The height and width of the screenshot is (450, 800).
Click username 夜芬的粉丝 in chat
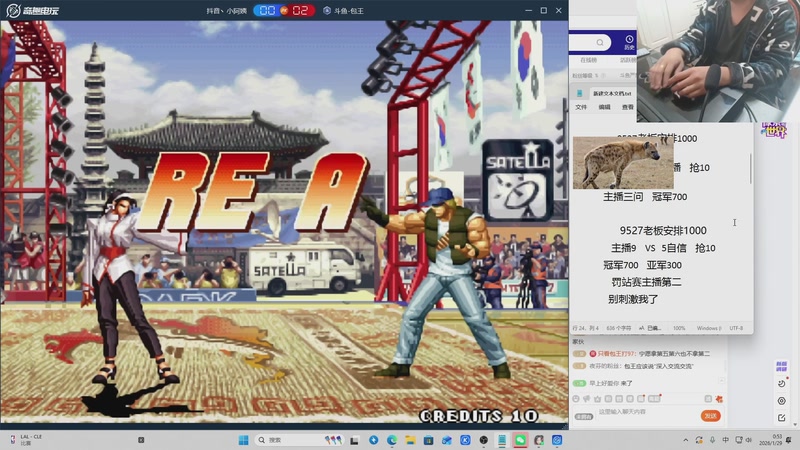point(605,366)
